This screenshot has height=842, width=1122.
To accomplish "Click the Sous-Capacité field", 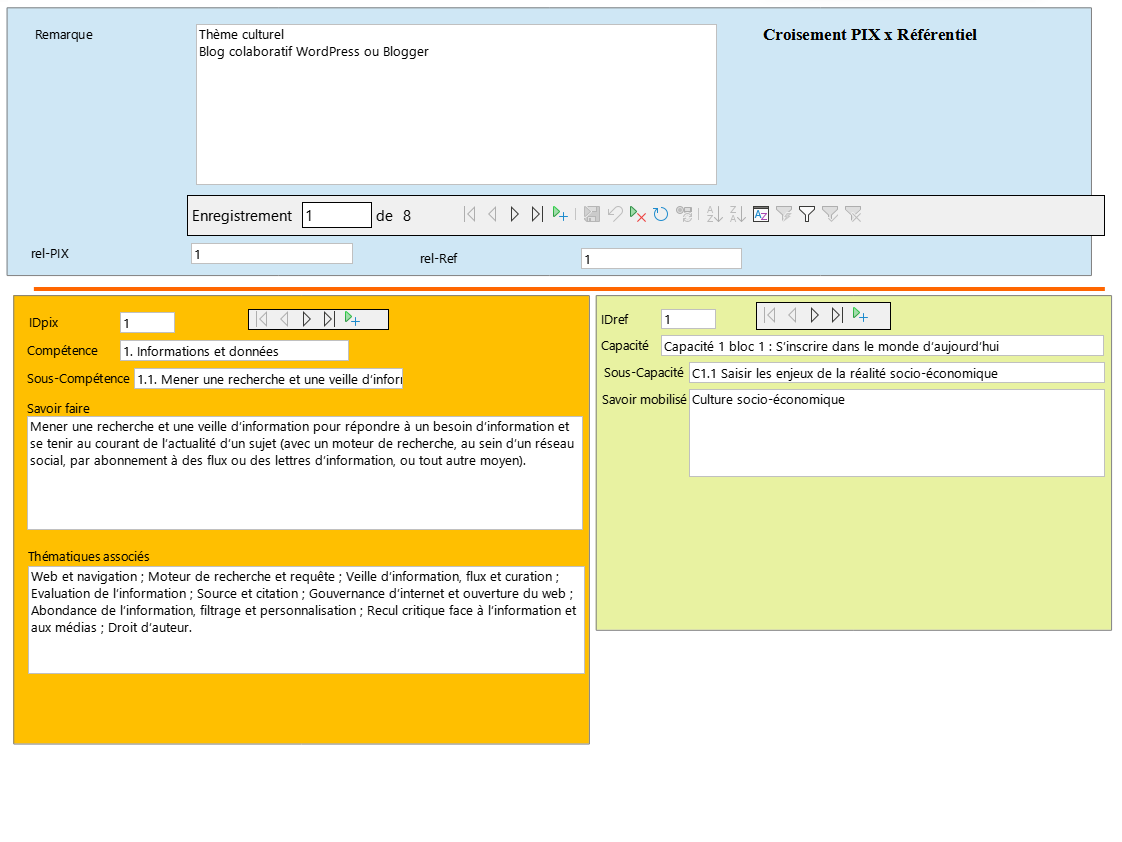I will click(x=897, y=373).
